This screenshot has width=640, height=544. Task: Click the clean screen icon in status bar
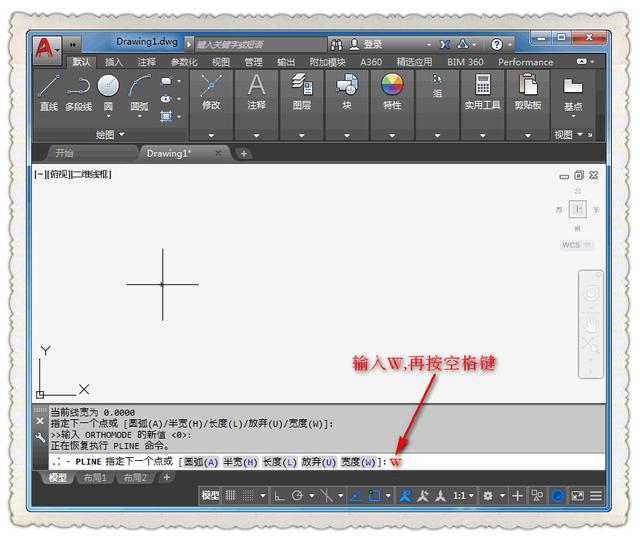tap(578, 496)
